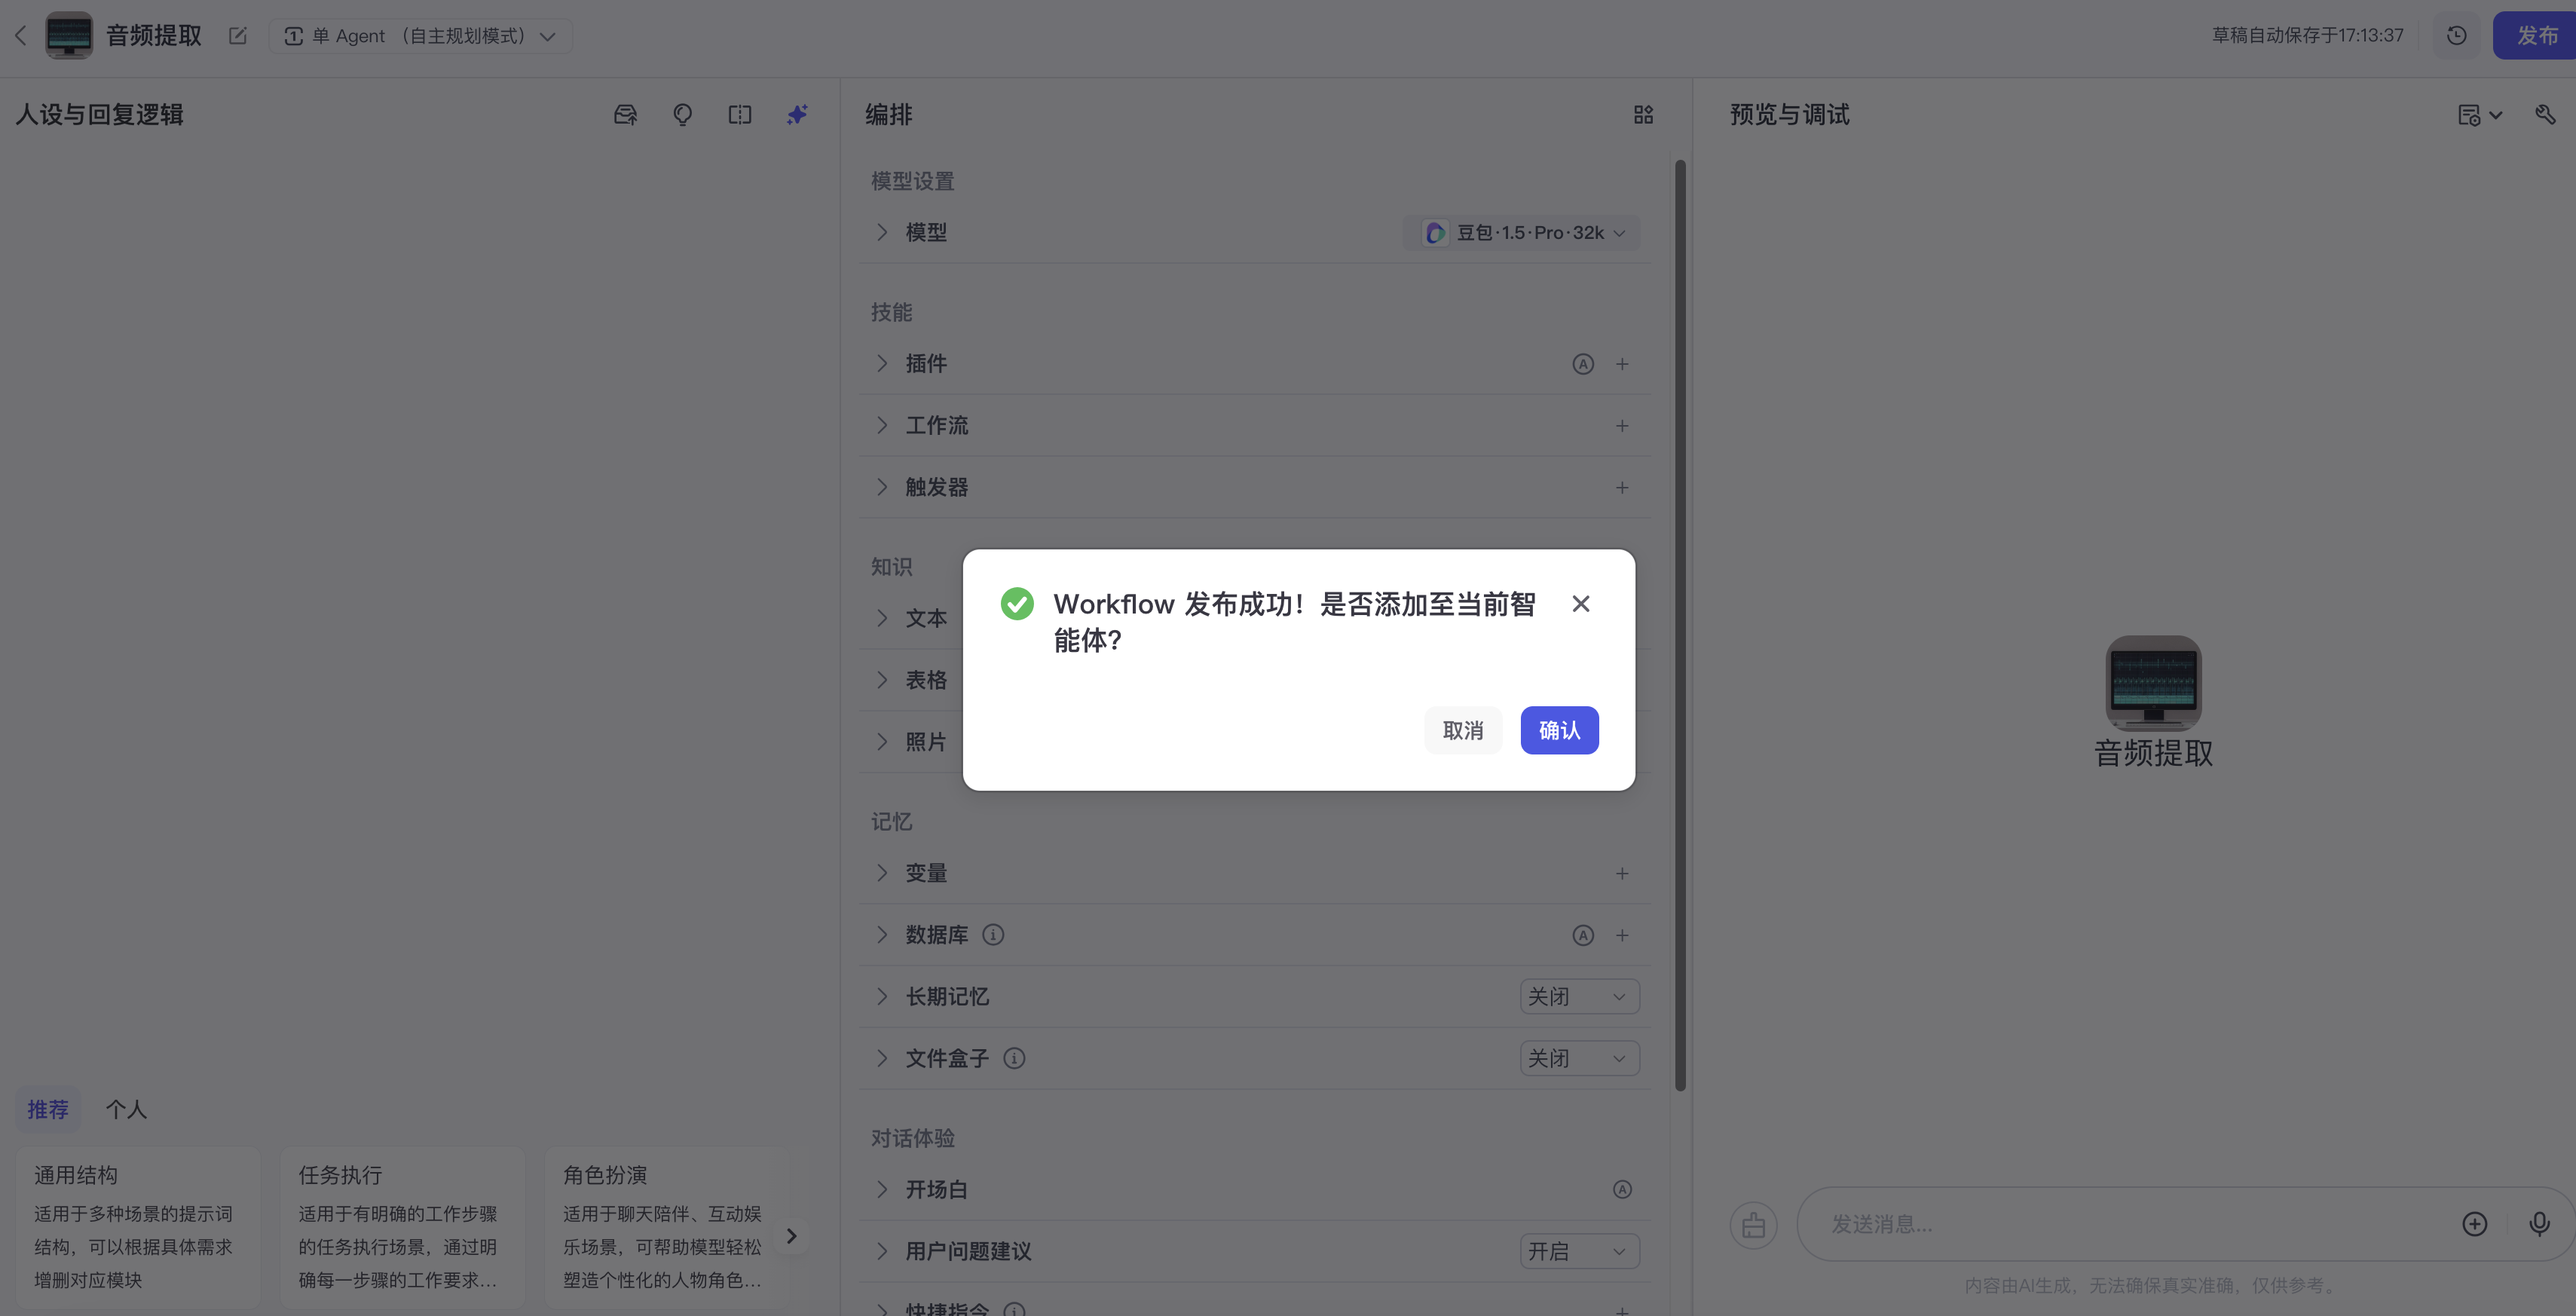Add a database with plus icon
2576x1316 pixels.
[1622, 936]
